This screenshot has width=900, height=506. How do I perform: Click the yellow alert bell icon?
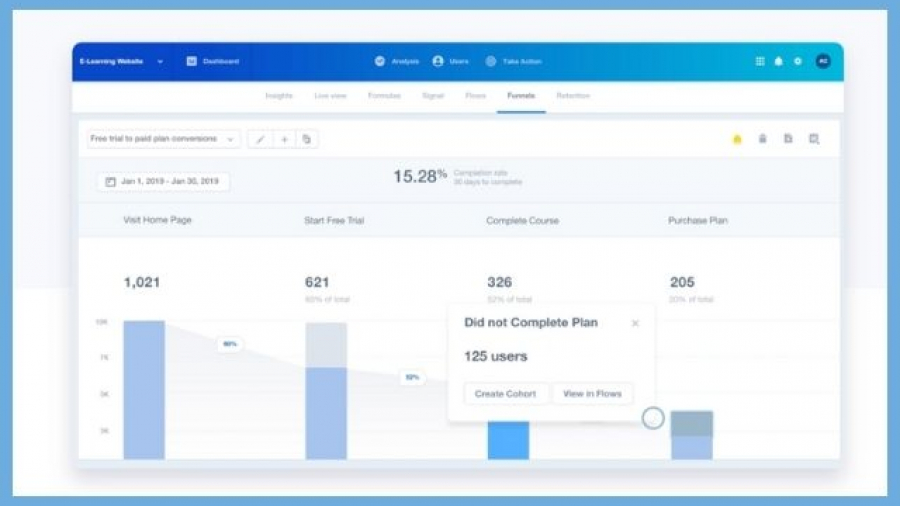737,139
